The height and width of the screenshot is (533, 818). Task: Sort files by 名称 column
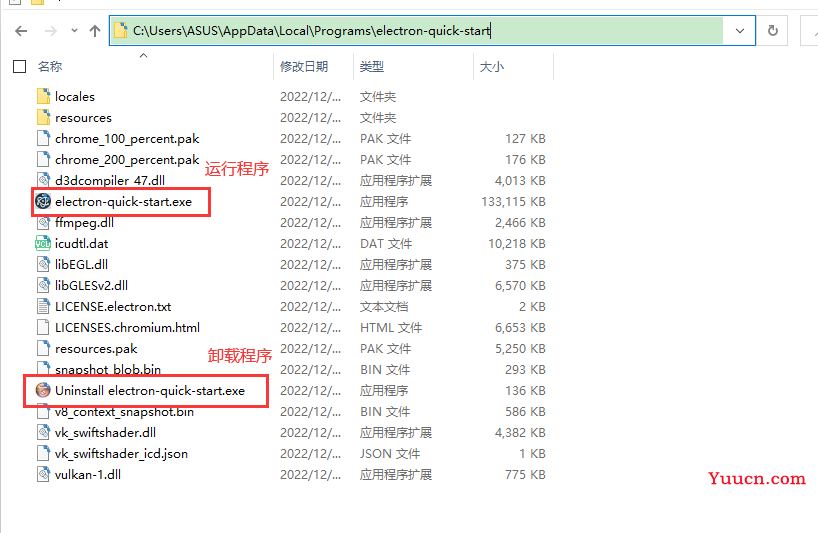[x=50, y=67]
